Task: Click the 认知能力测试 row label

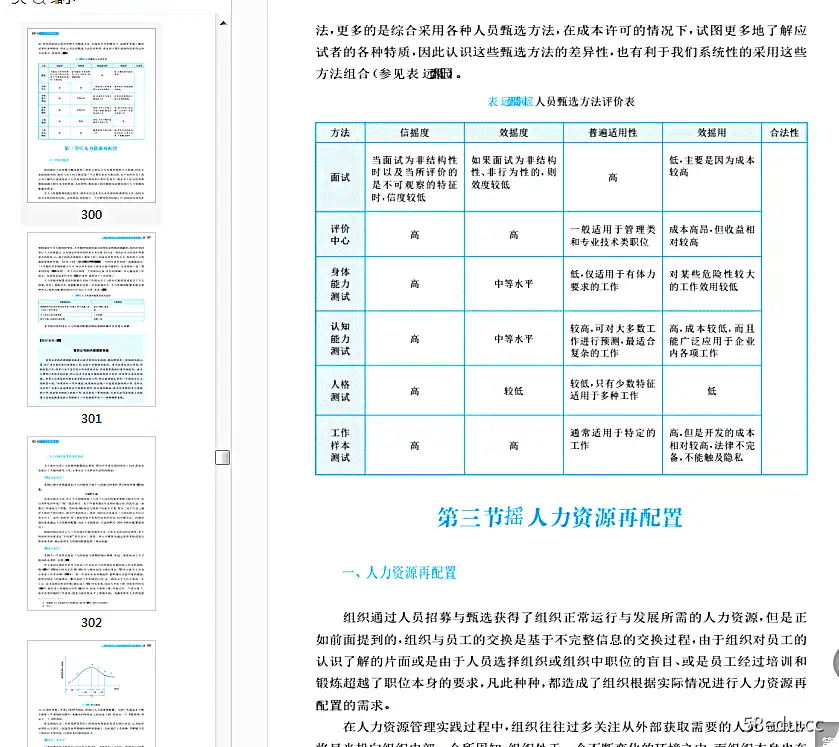Action: [x=340, y=338]
